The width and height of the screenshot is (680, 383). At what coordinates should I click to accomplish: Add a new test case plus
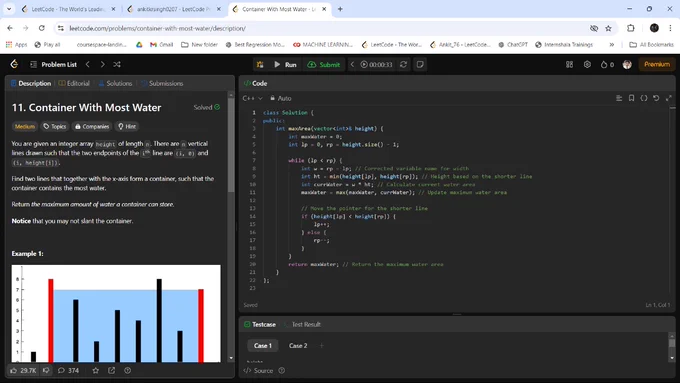click(322, 346)
